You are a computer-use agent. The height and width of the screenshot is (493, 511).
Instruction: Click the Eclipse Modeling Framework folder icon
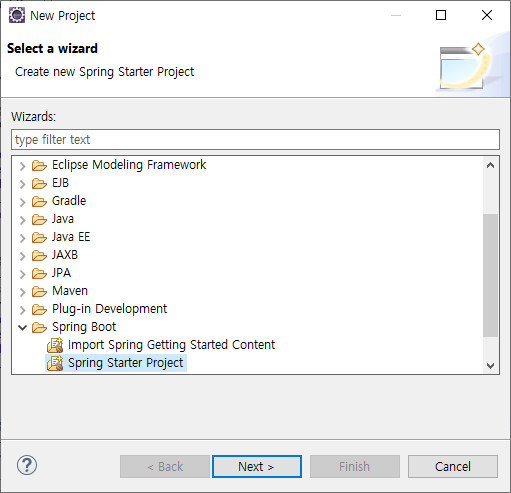39,165
